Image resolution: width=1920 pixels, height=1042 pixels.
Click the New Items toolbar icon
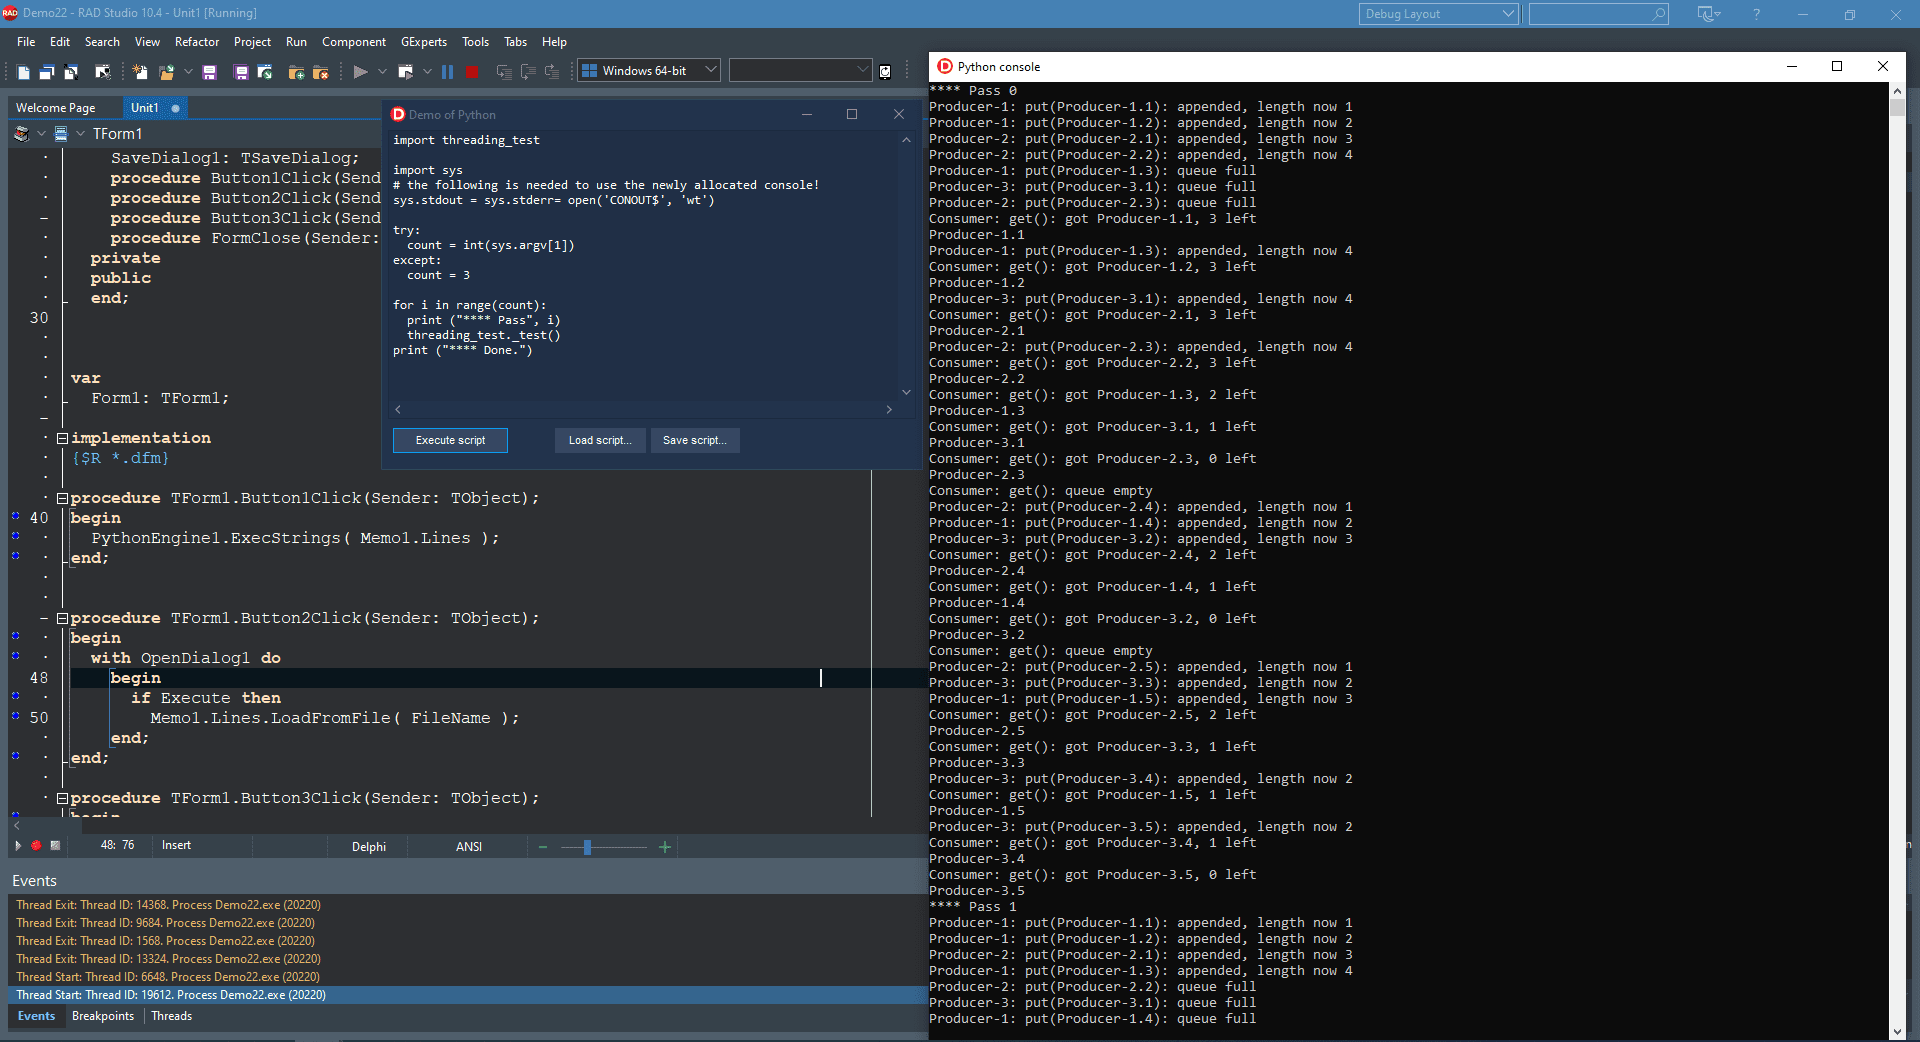coord(23,72)
